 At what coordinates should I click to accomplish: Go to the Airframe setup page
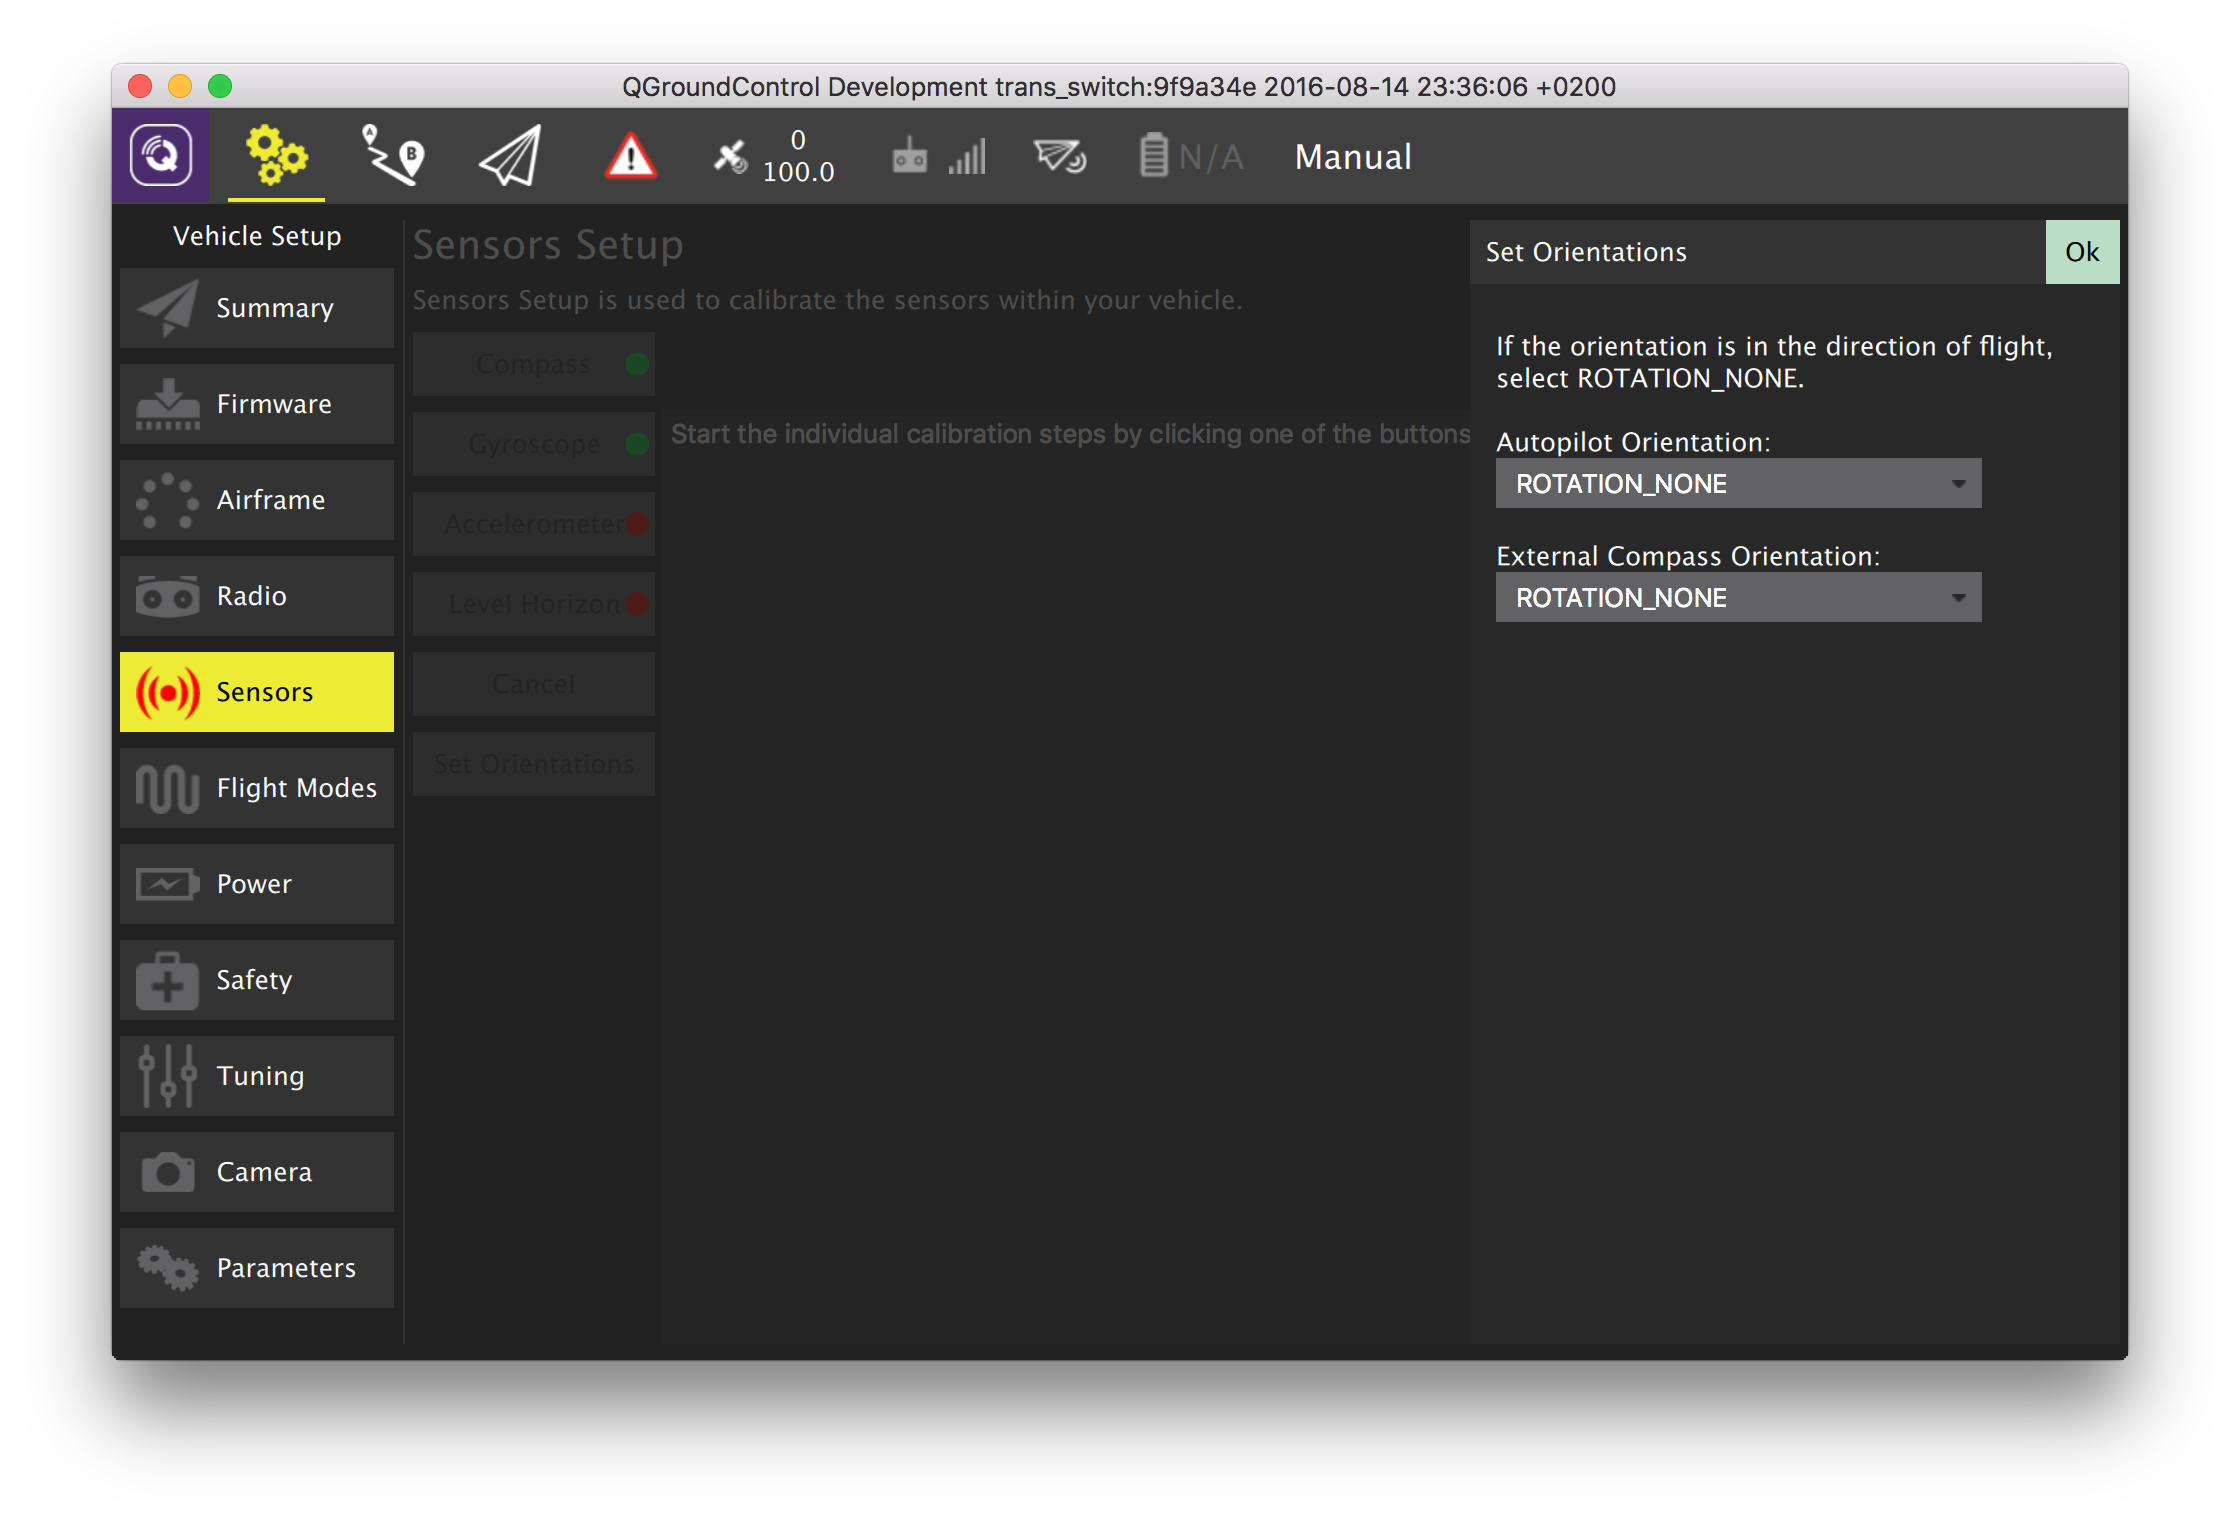[257, 500]
